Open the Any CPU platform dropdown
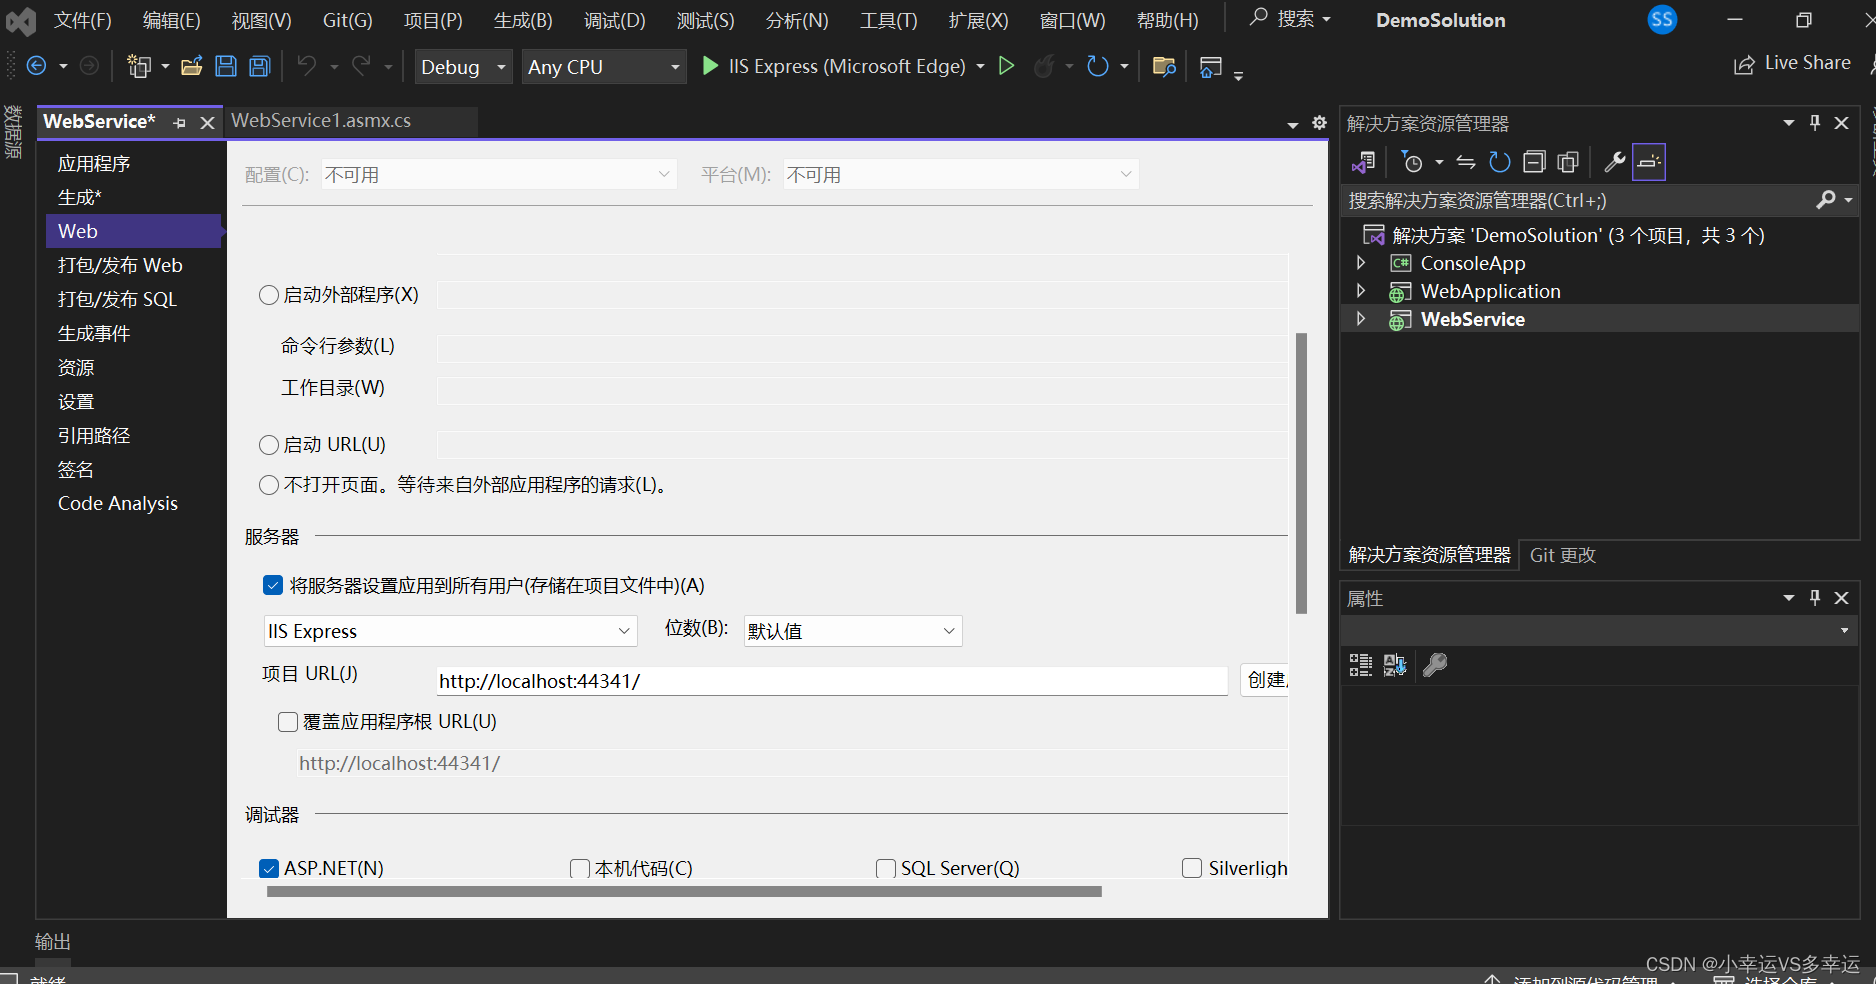1876x984 pixels. pyautogui.click(x=604, y=67)
